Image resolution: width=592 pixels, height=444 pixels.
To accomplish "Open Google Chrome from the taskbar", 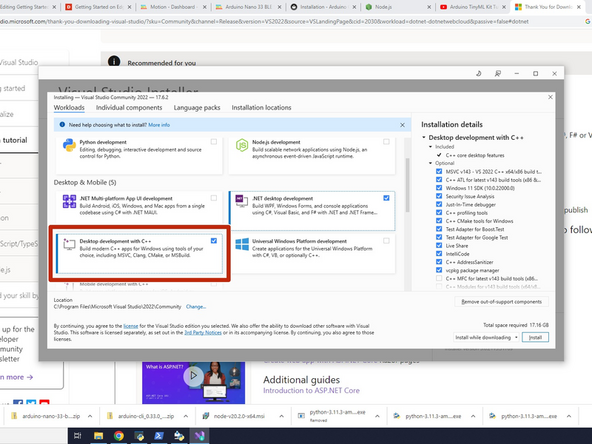I will [x=119, y=436].
